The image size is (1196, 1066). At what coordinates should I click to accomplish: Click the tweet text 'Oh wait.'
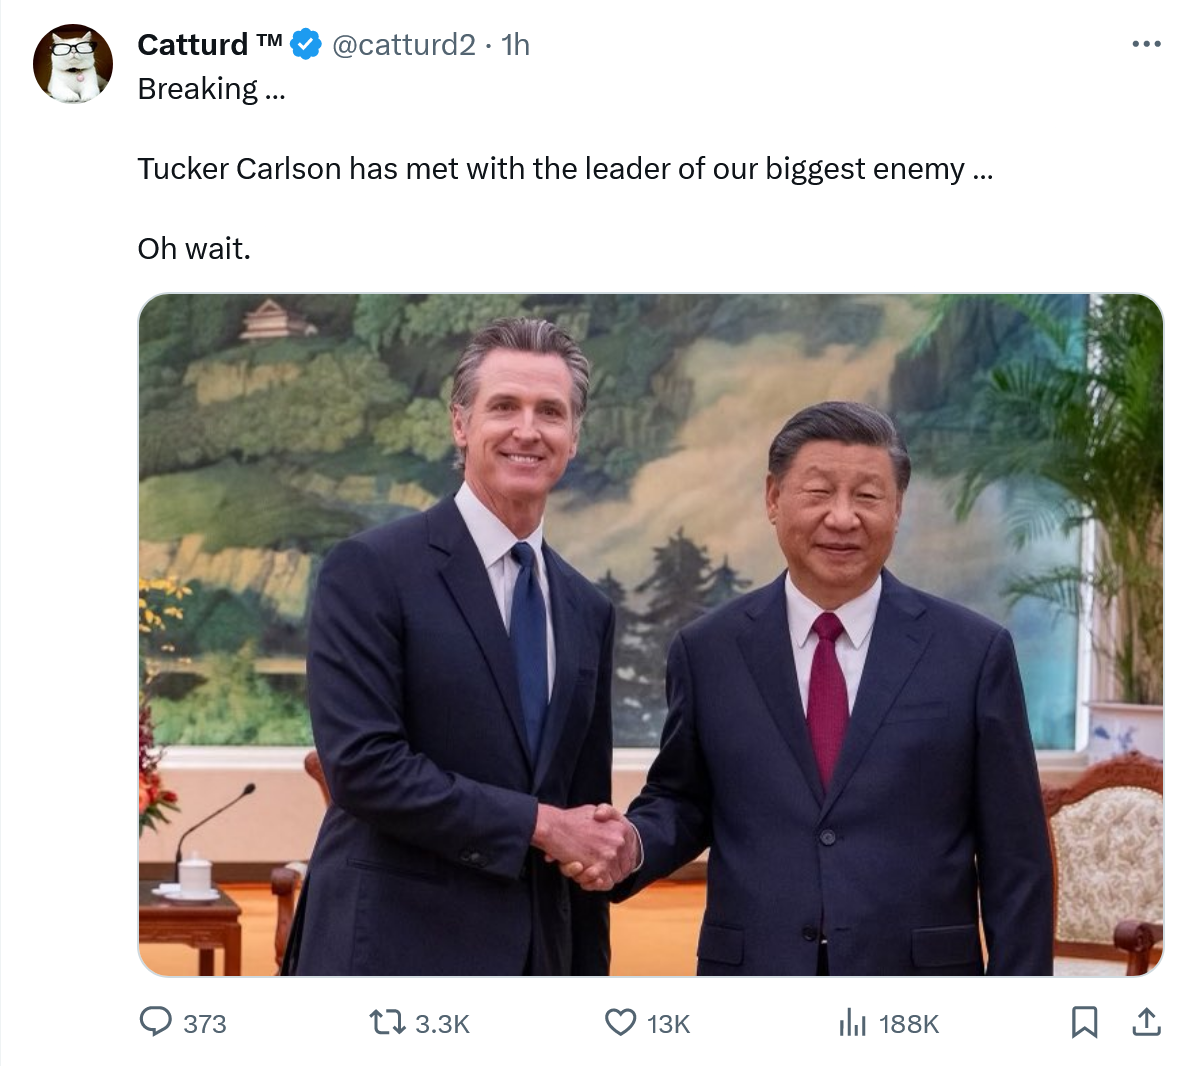pyautogui.click(x=194, y=249)
